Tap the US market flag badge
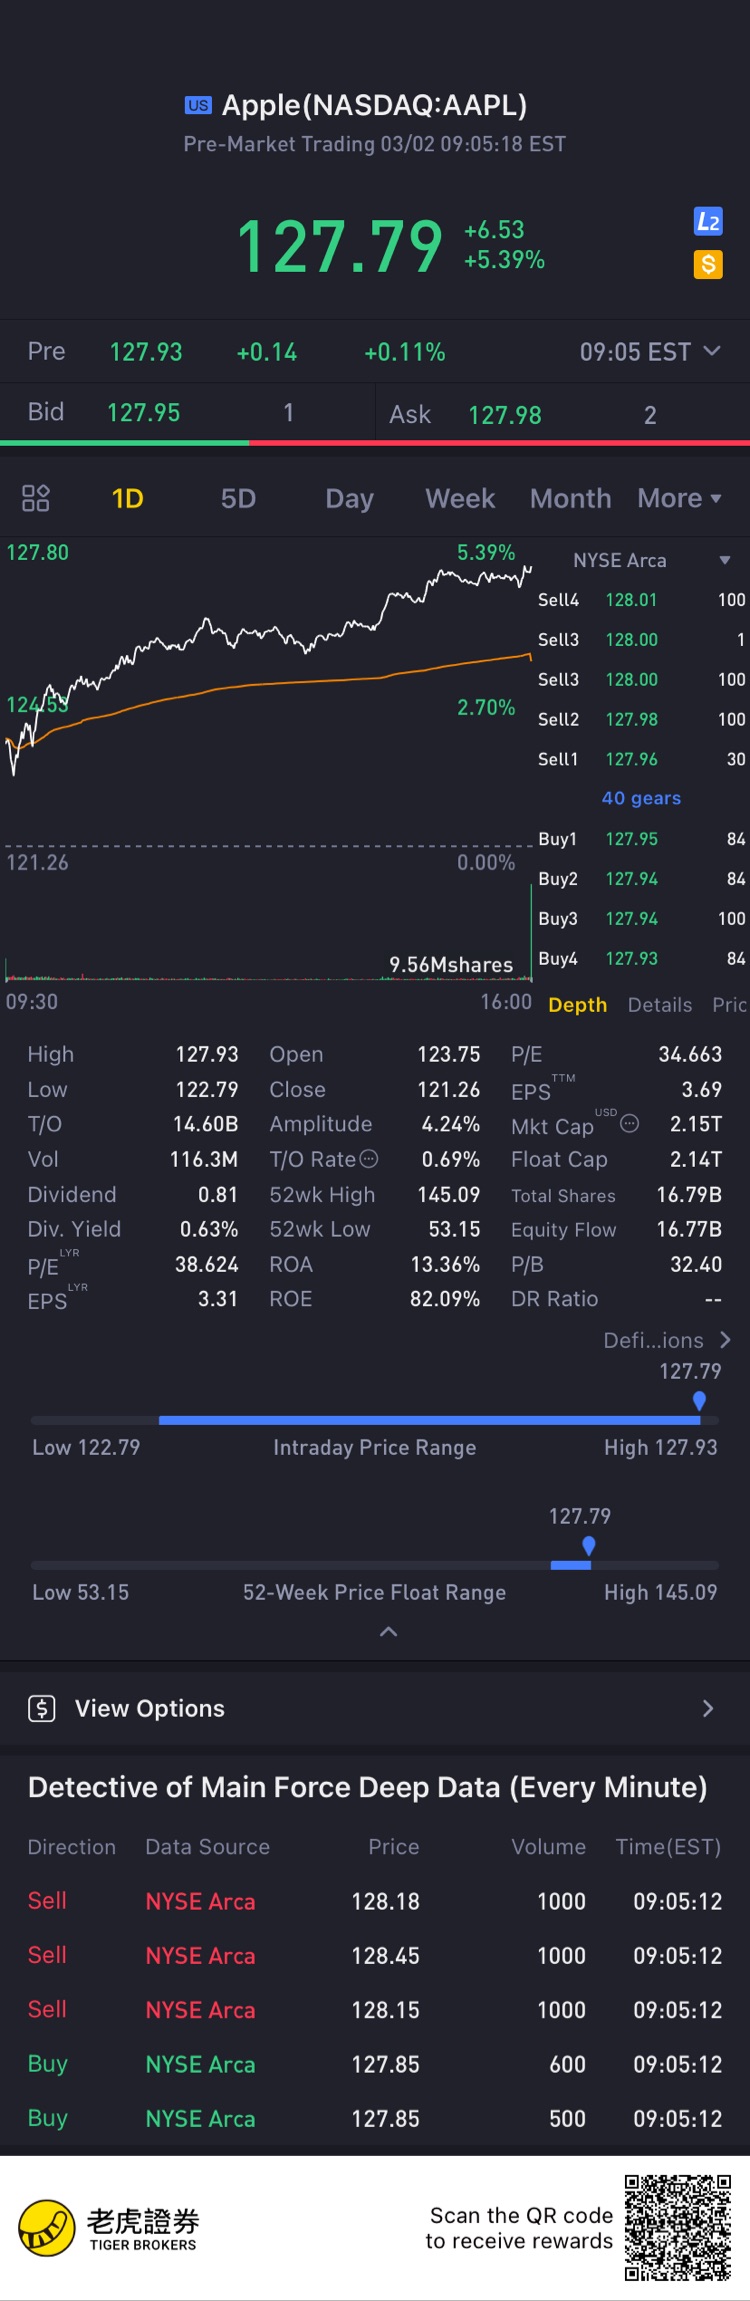 (x=198, y=105)
